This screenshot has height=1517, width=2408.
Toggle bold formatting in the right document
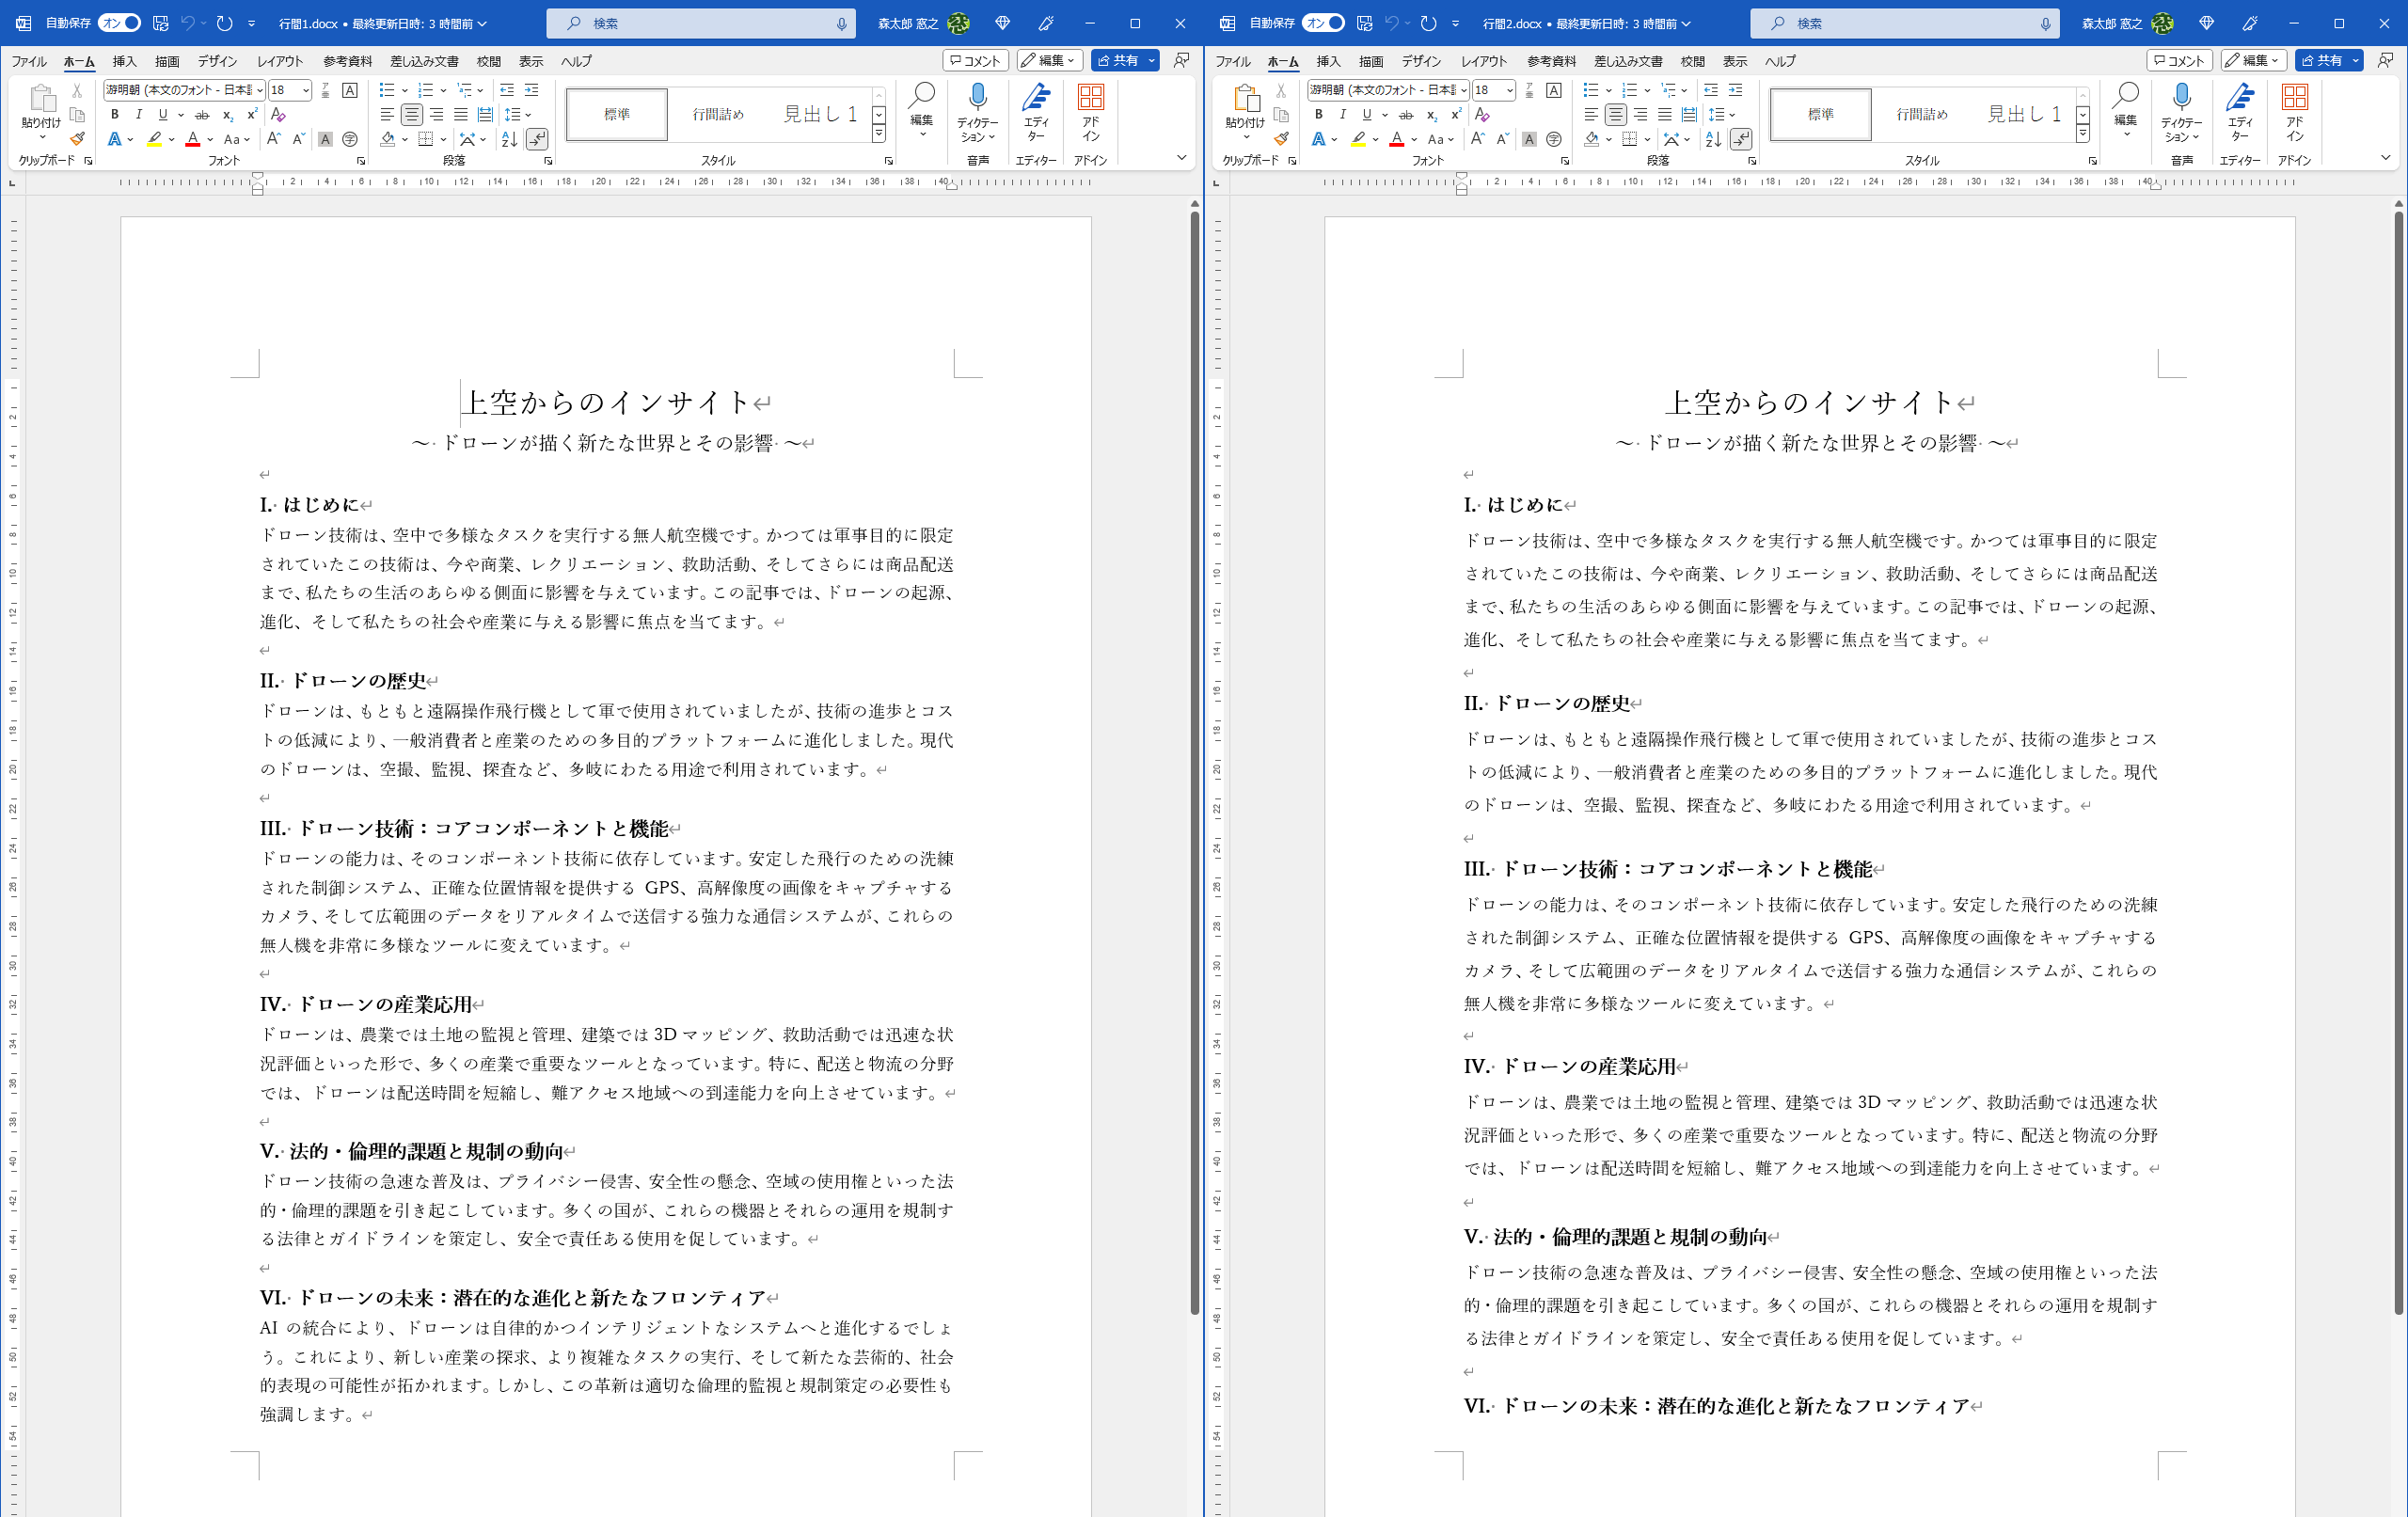pyautogui.click(x=1317, y=114)
